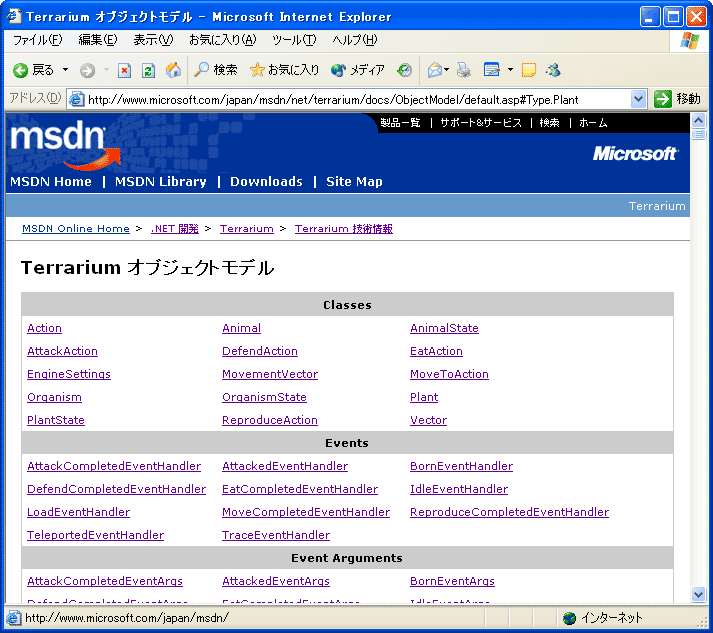The width and height of the screenshot is (713, 633).
Task: Open the ファイル(F) menu
Action: [37, 40]
